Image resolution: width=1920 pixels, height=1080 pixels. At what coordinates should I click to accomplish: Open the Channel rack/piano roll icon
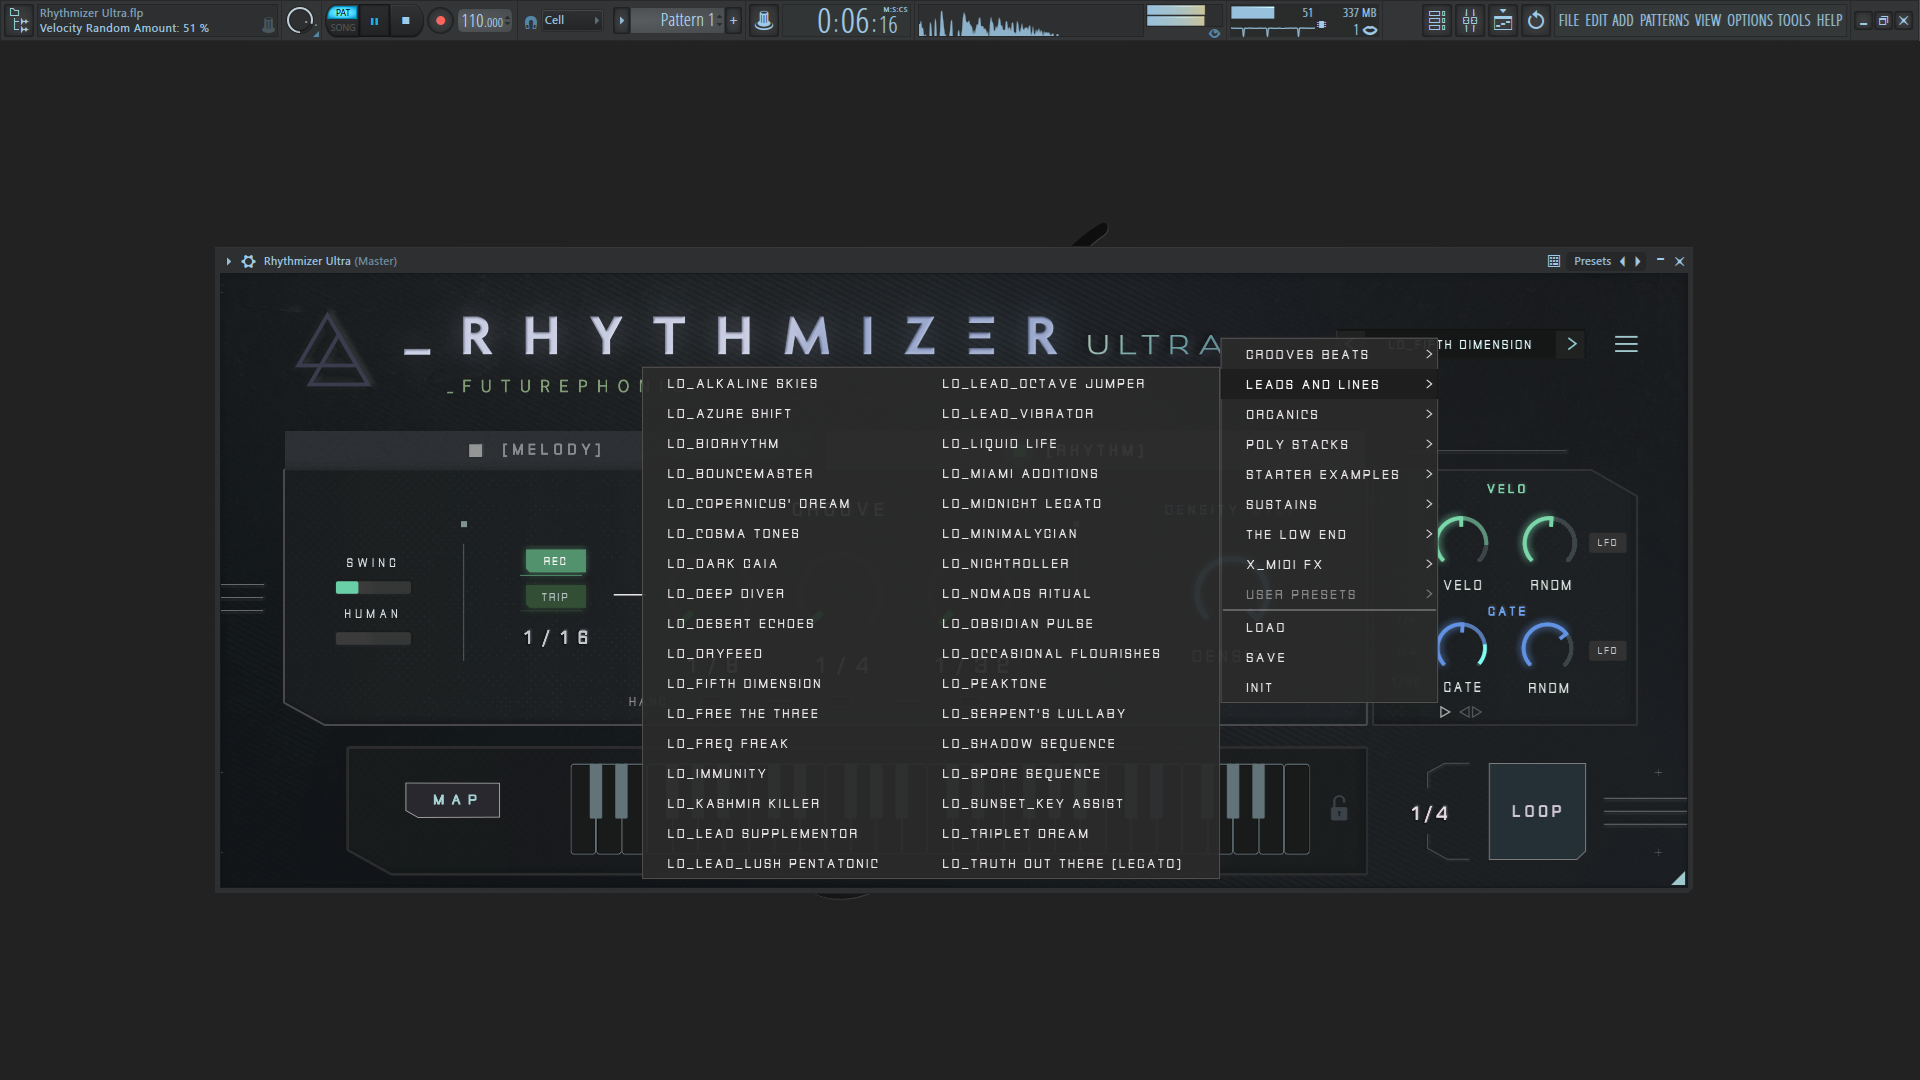[x=1503, y=21]
